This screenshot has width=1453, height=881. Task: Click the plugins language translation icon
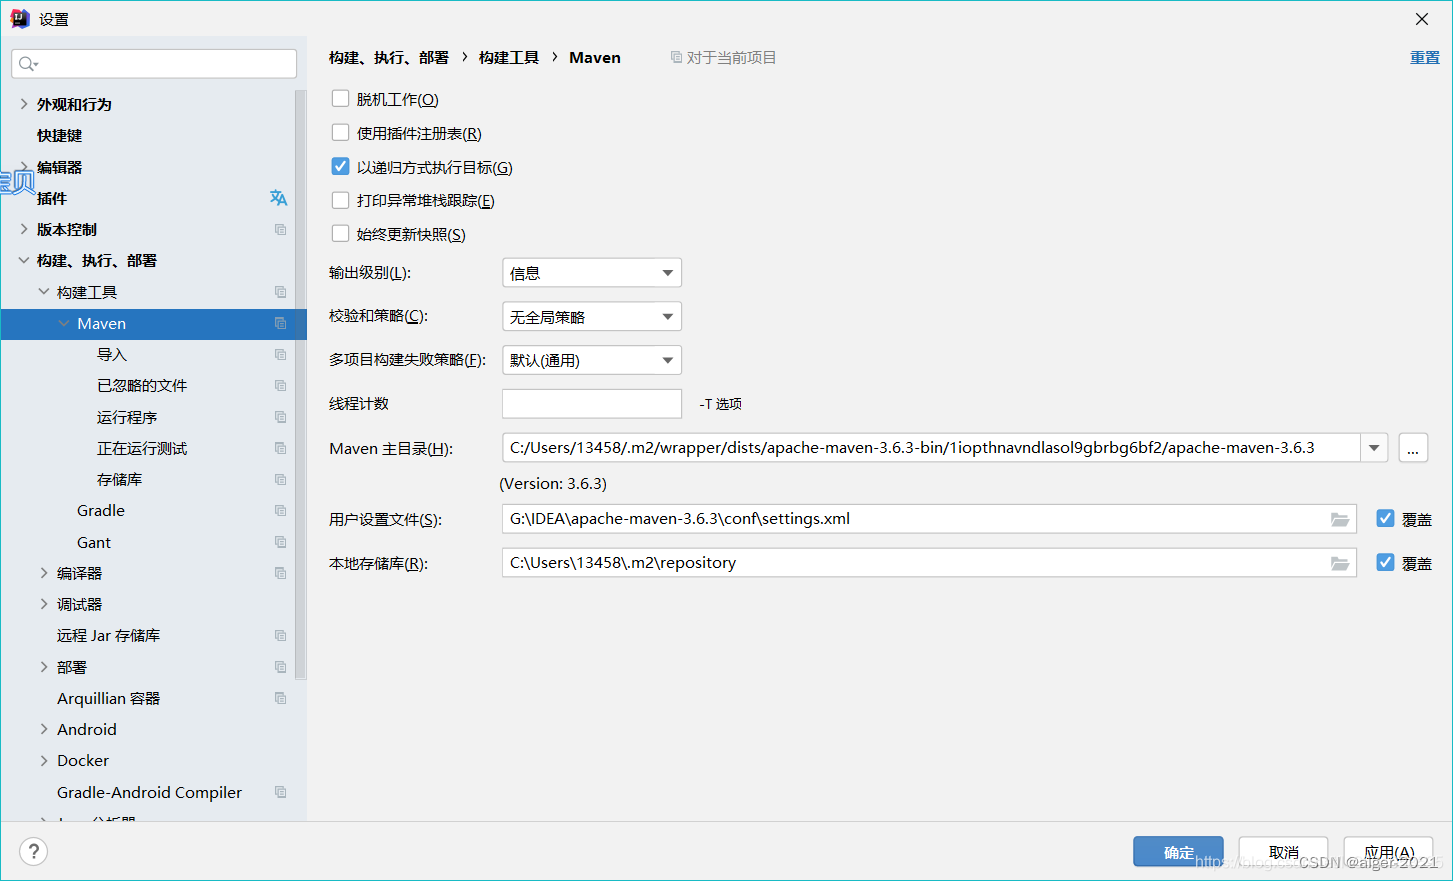(x=278, y=198)
